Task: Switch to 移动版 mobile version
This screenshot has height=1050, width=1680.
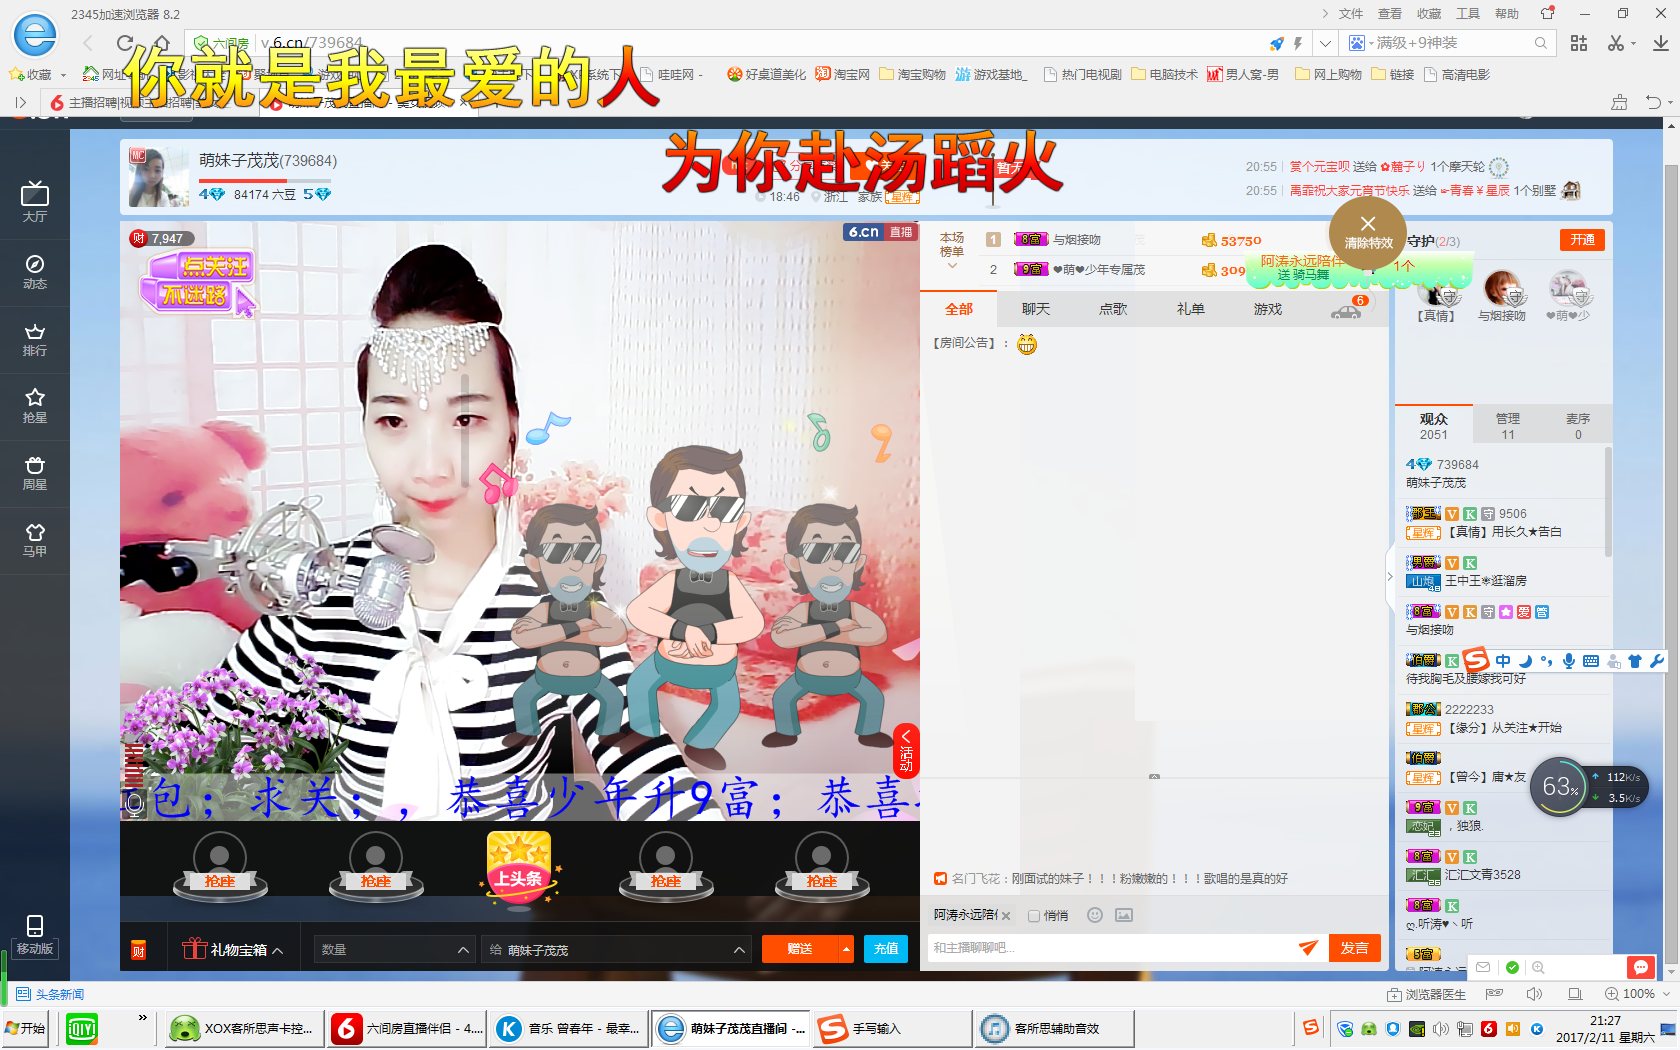Action: pyautogui.click(x=35, y=936)
